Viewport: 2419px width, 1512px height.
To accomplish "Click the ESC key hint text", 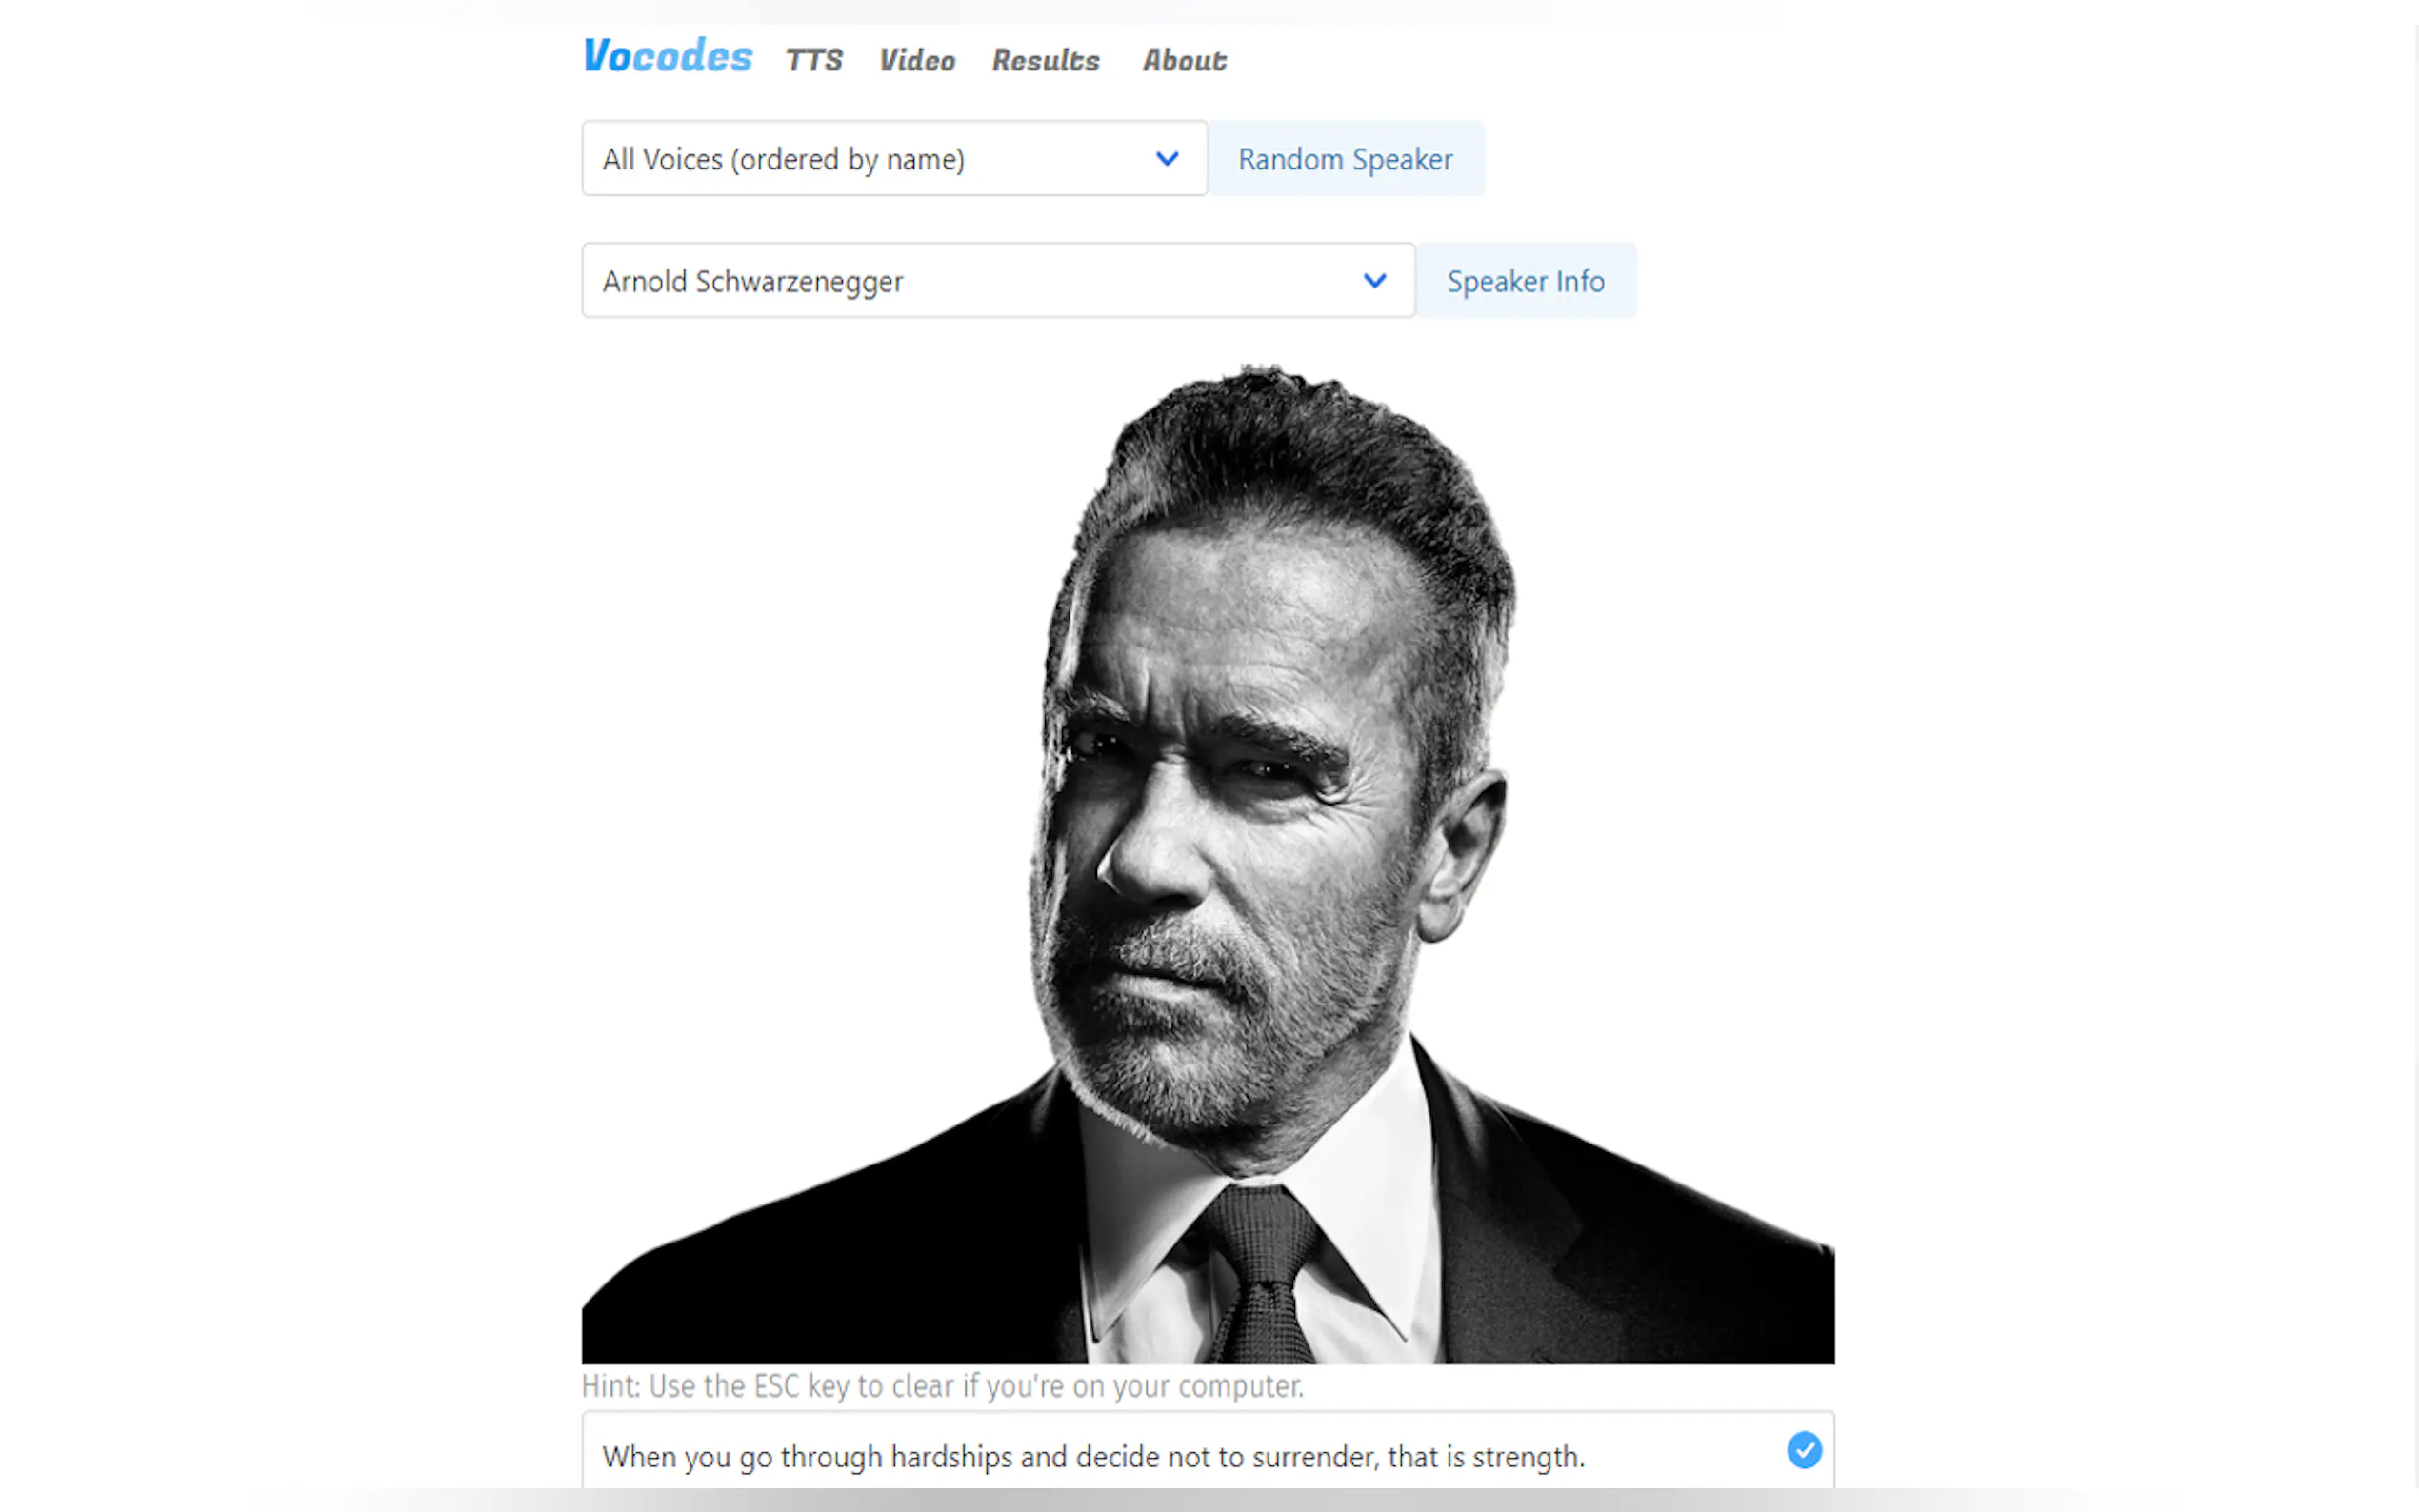I will pos(942,1386).
